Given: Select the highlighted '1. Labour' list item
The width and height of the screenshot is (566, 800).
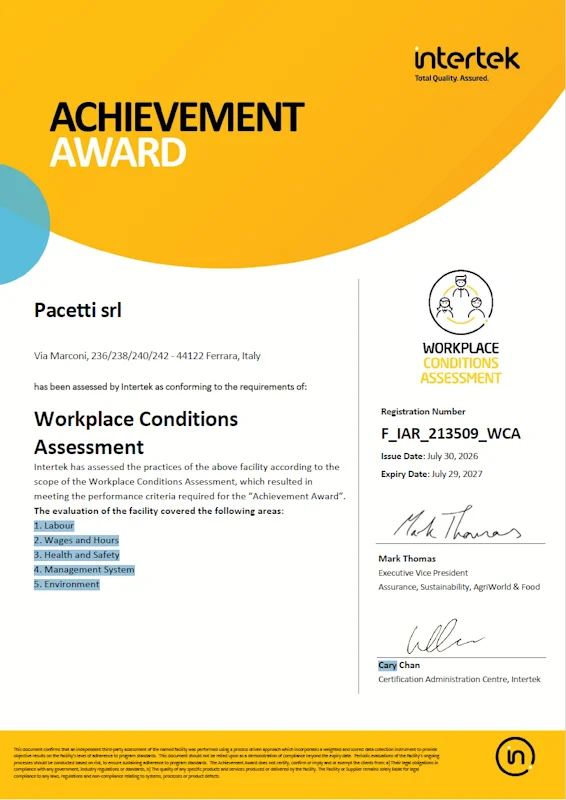Looking at the screenshot, I should (54, 526).
